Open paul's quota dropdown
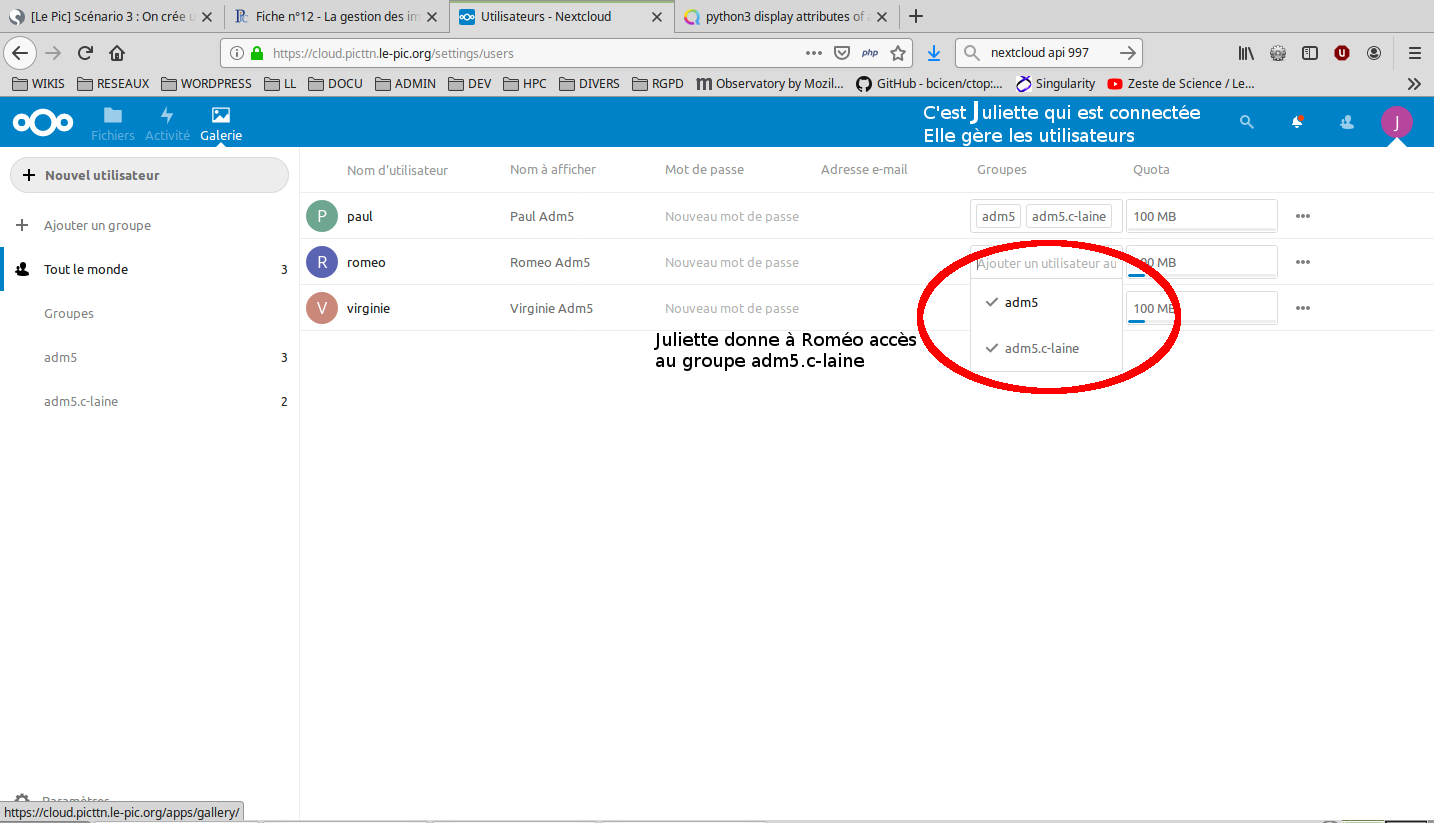Viewport: 1434px width, 823px height. point(1202,216)
